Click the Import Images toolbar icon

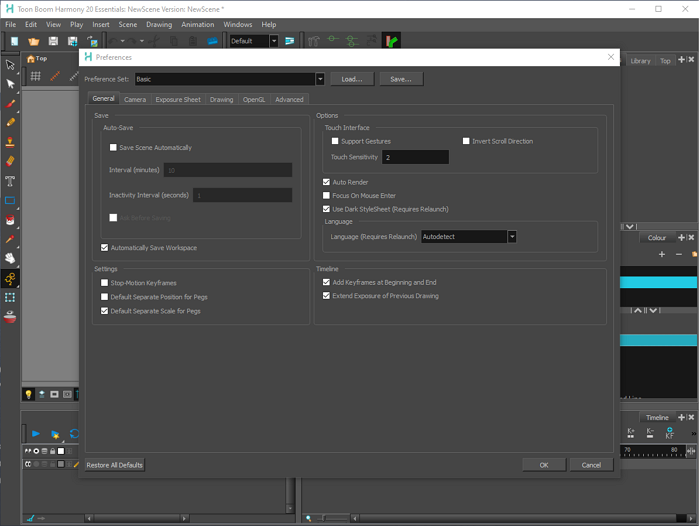92,42
